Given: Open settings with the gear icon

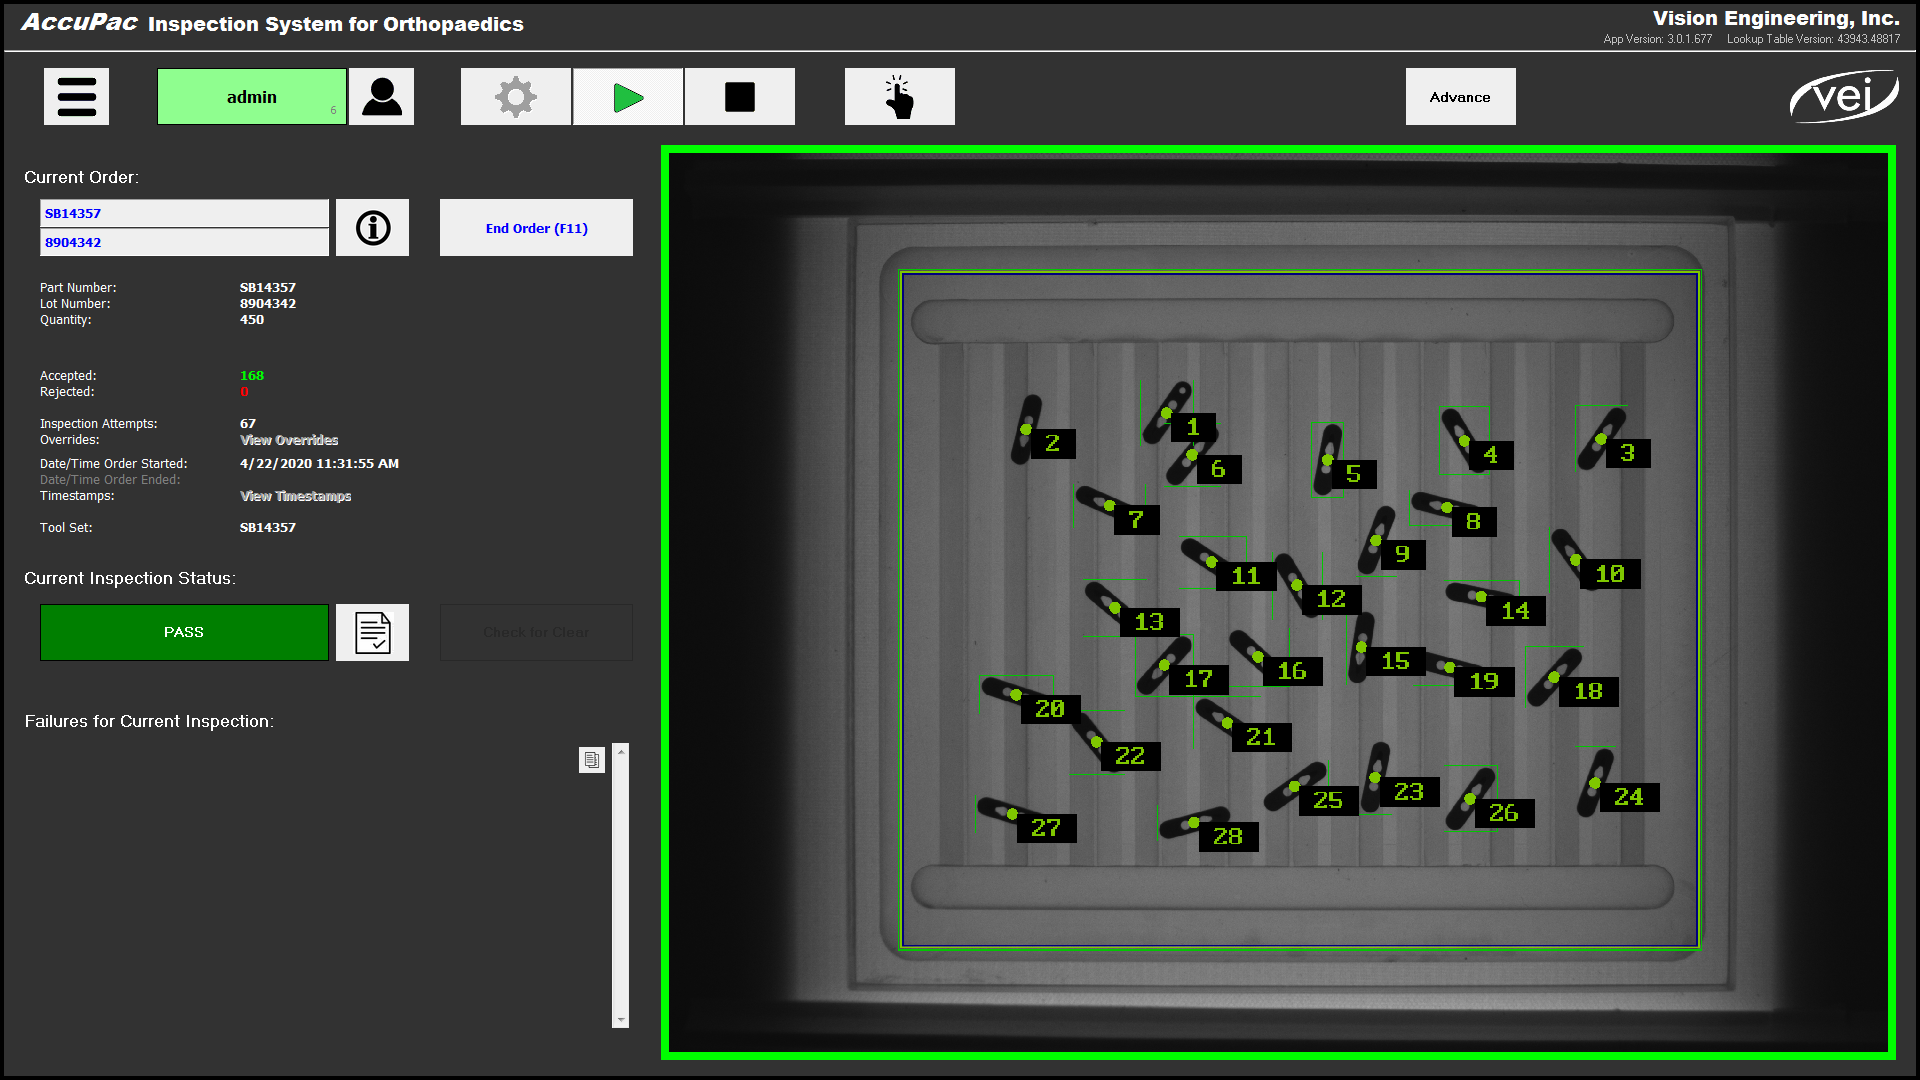Looking at the screenshot, I should (516, 97).
